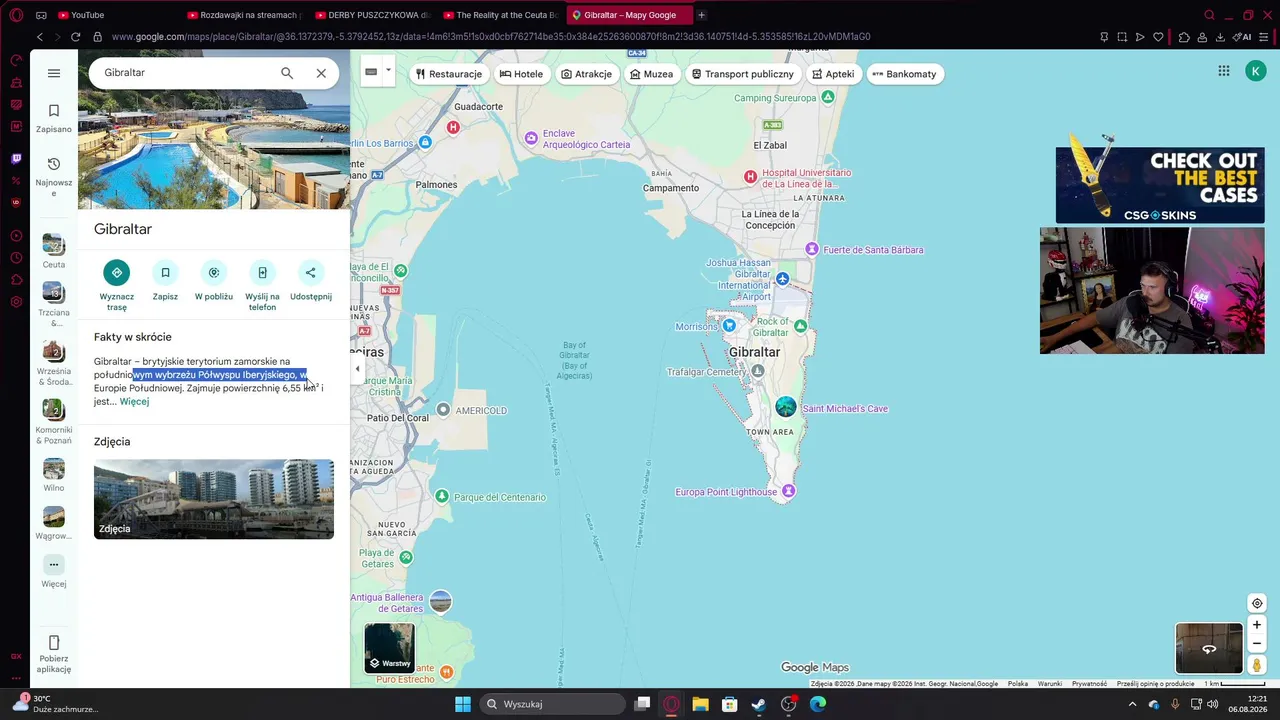Click the browser address bar URL
The image size is (1280, 720).
pos(491,37)
